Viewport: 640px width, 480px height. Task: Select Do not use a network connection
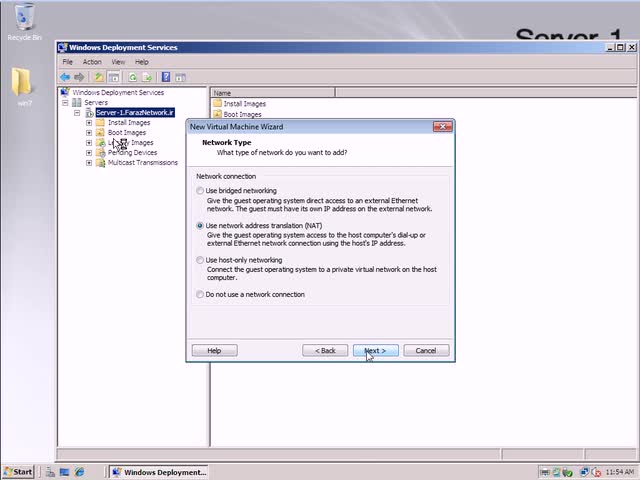(x=200, y=294)
